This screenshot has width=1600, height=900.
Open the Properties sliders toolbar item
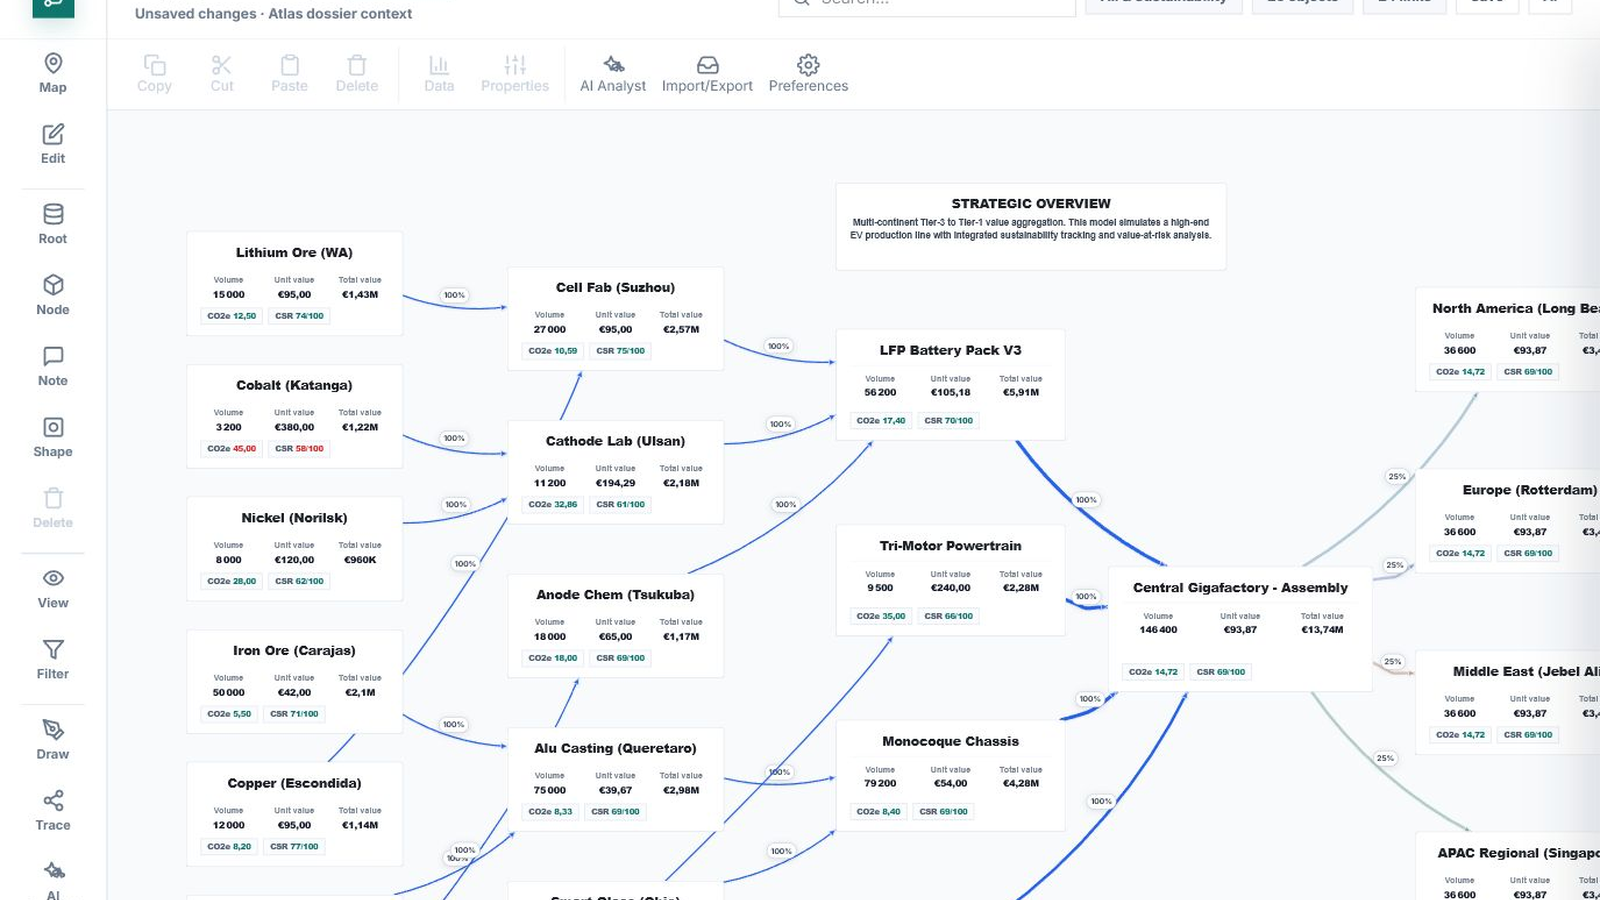[x=515, y=73]
